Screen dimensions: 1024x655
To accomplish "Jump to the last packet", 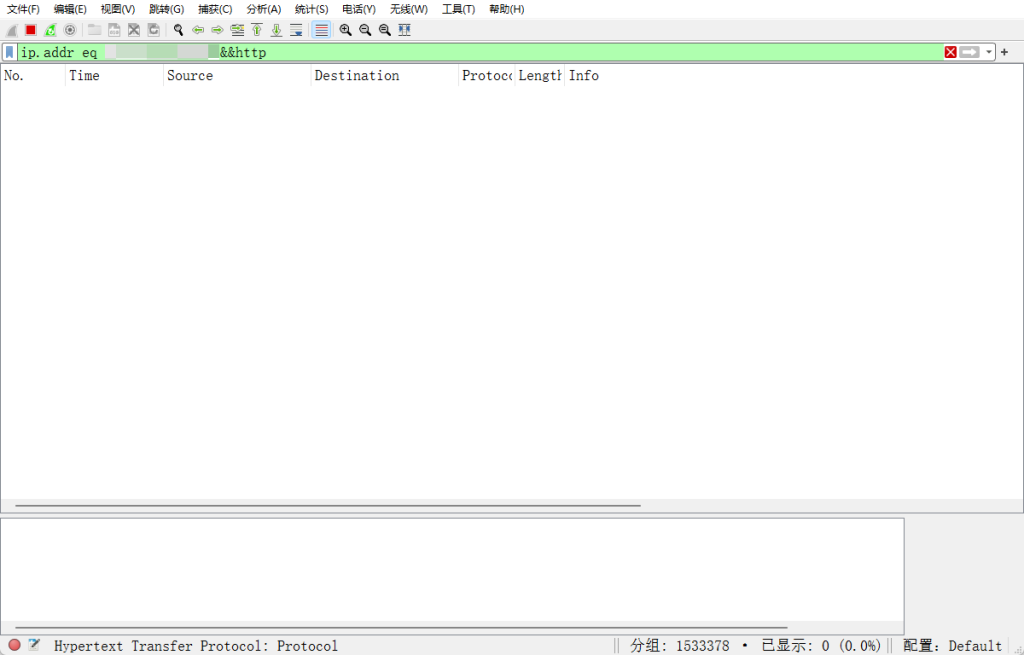I will [x=276, y=30].
